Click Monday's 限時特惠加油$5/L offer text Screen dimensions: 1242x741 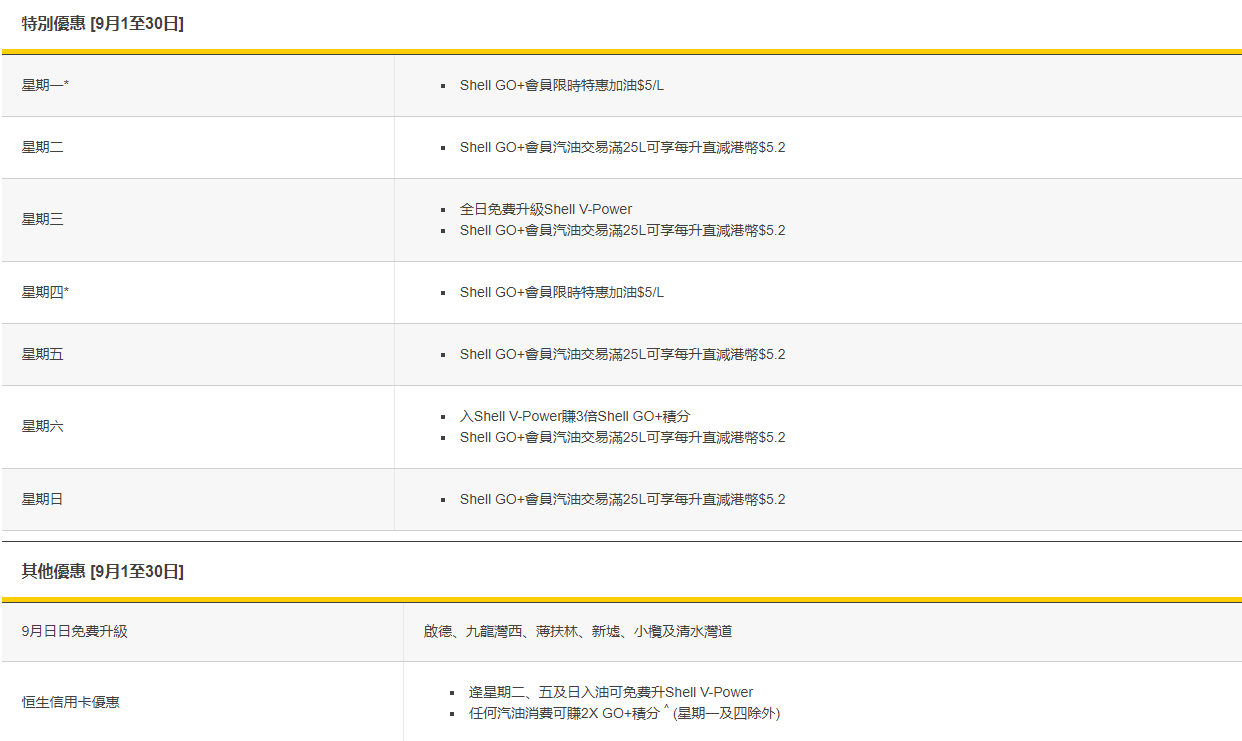pyautogui.click(x=561, y=85)
